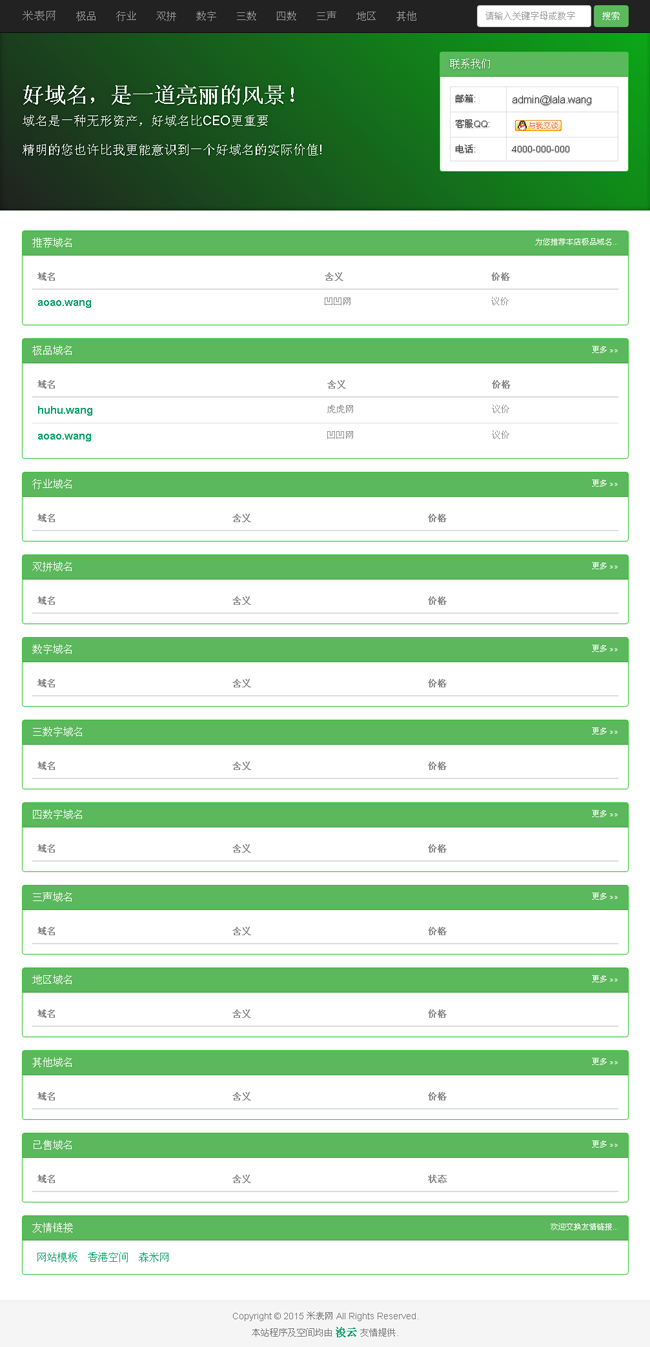The image size is (650, 1347).
Task: Open the huhu.wang domain details
Action: click(x=64, y=410)
